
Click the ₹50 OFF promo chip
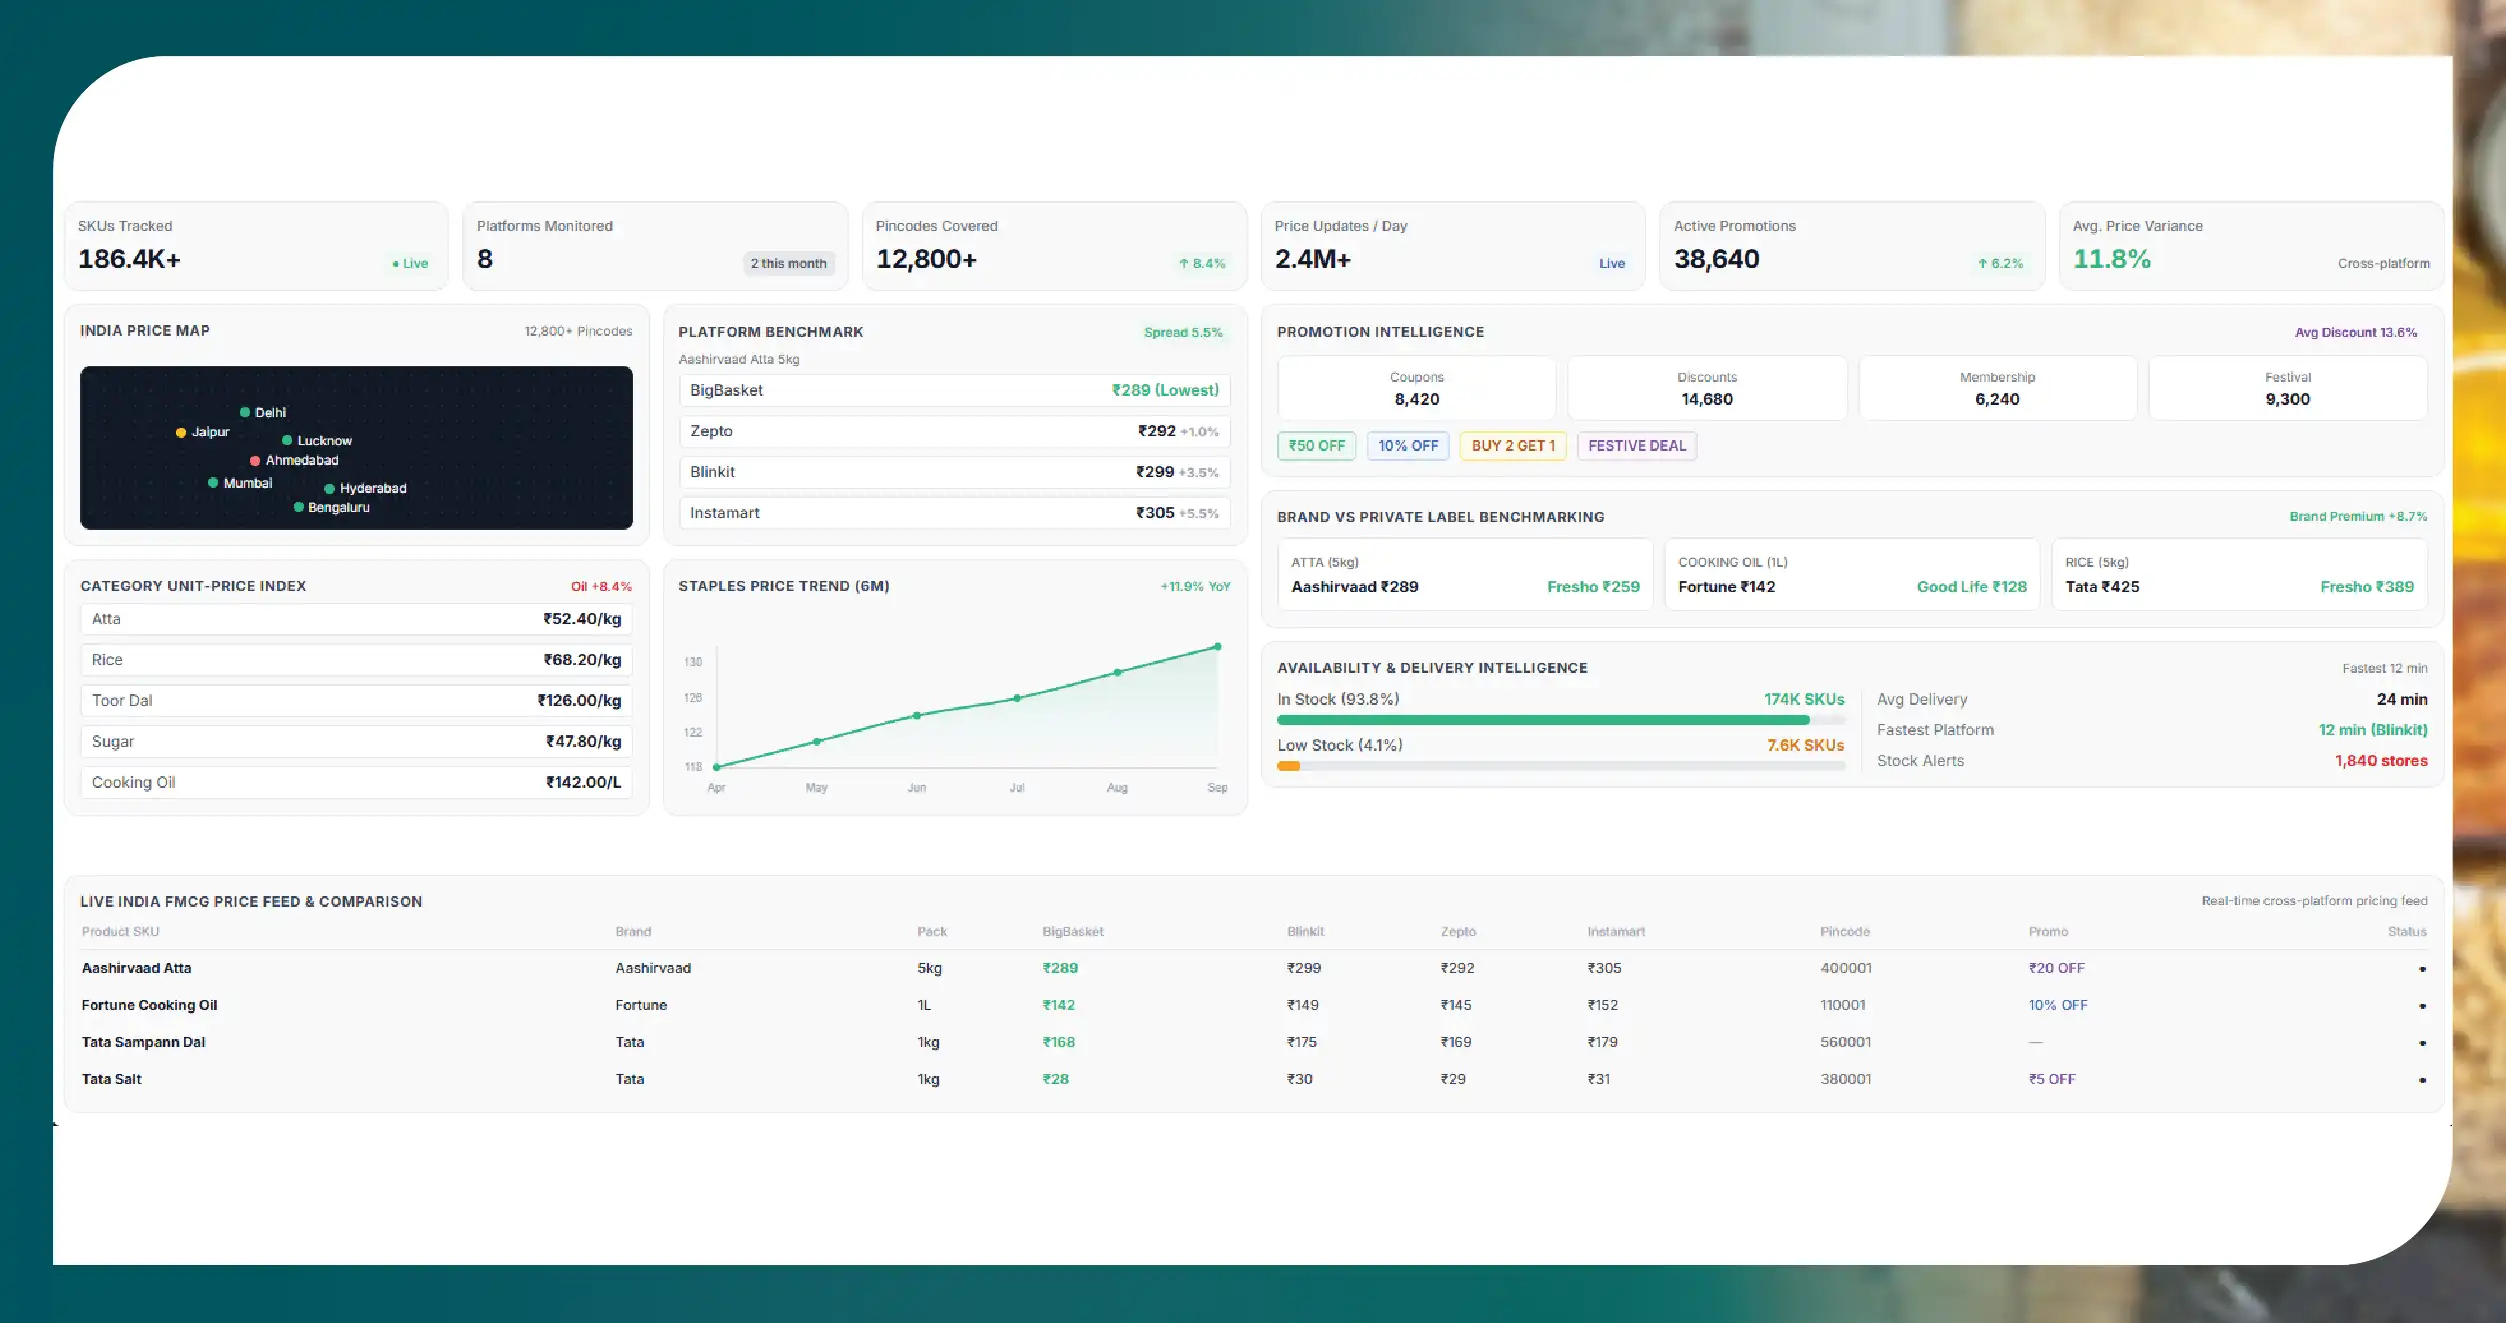[1317, 446]
